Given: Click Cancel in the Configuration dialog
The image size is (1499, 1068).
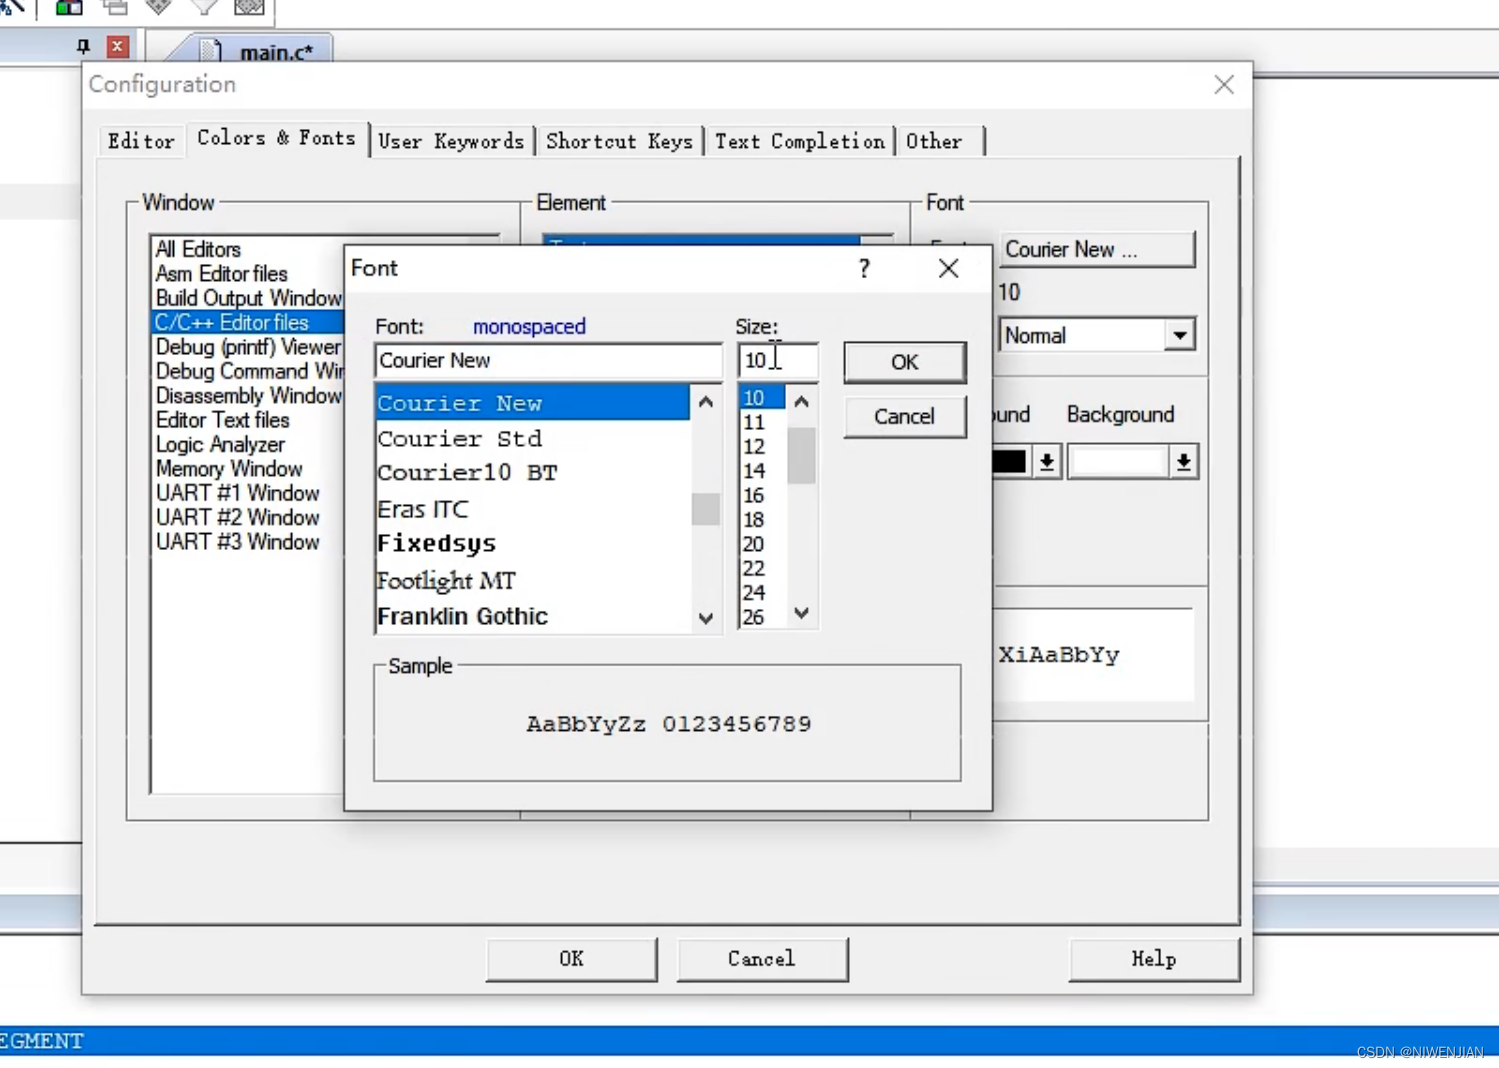Looking at the screenshot, I should (761, 959).
